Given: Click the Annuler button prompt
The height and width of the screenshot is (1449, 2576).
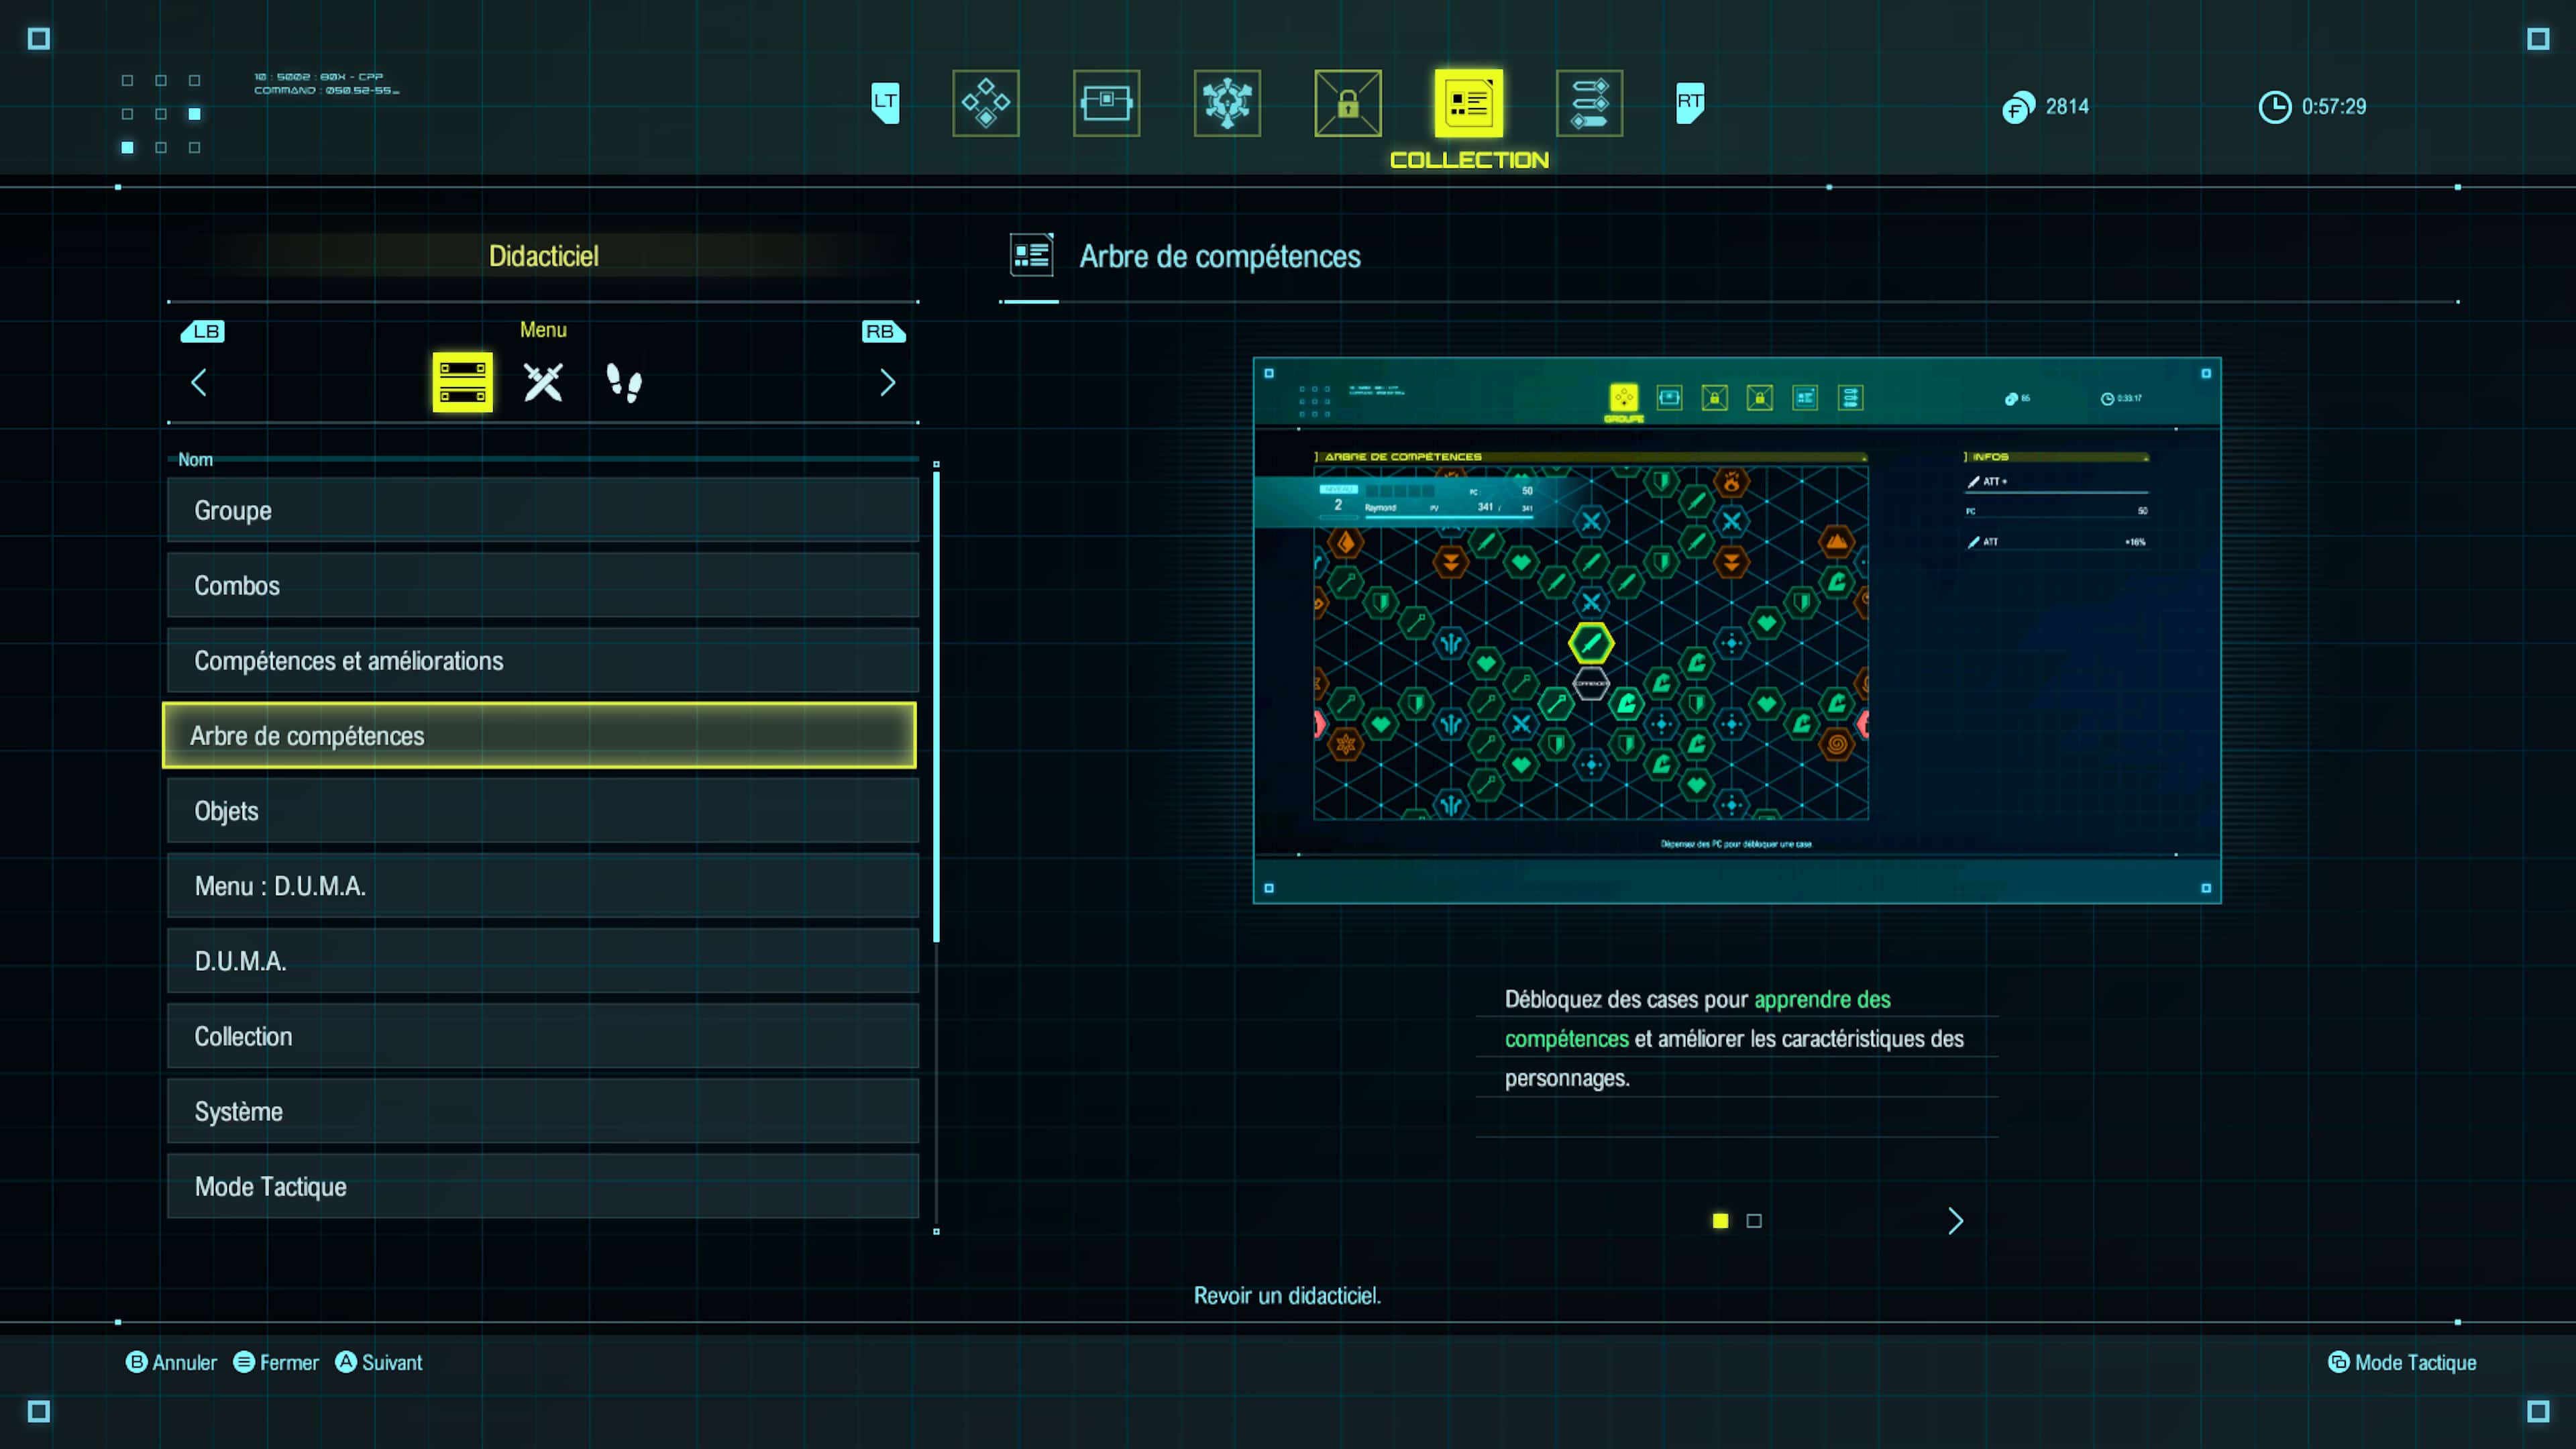Looking at the screenshot, I should pos(171,1362).
